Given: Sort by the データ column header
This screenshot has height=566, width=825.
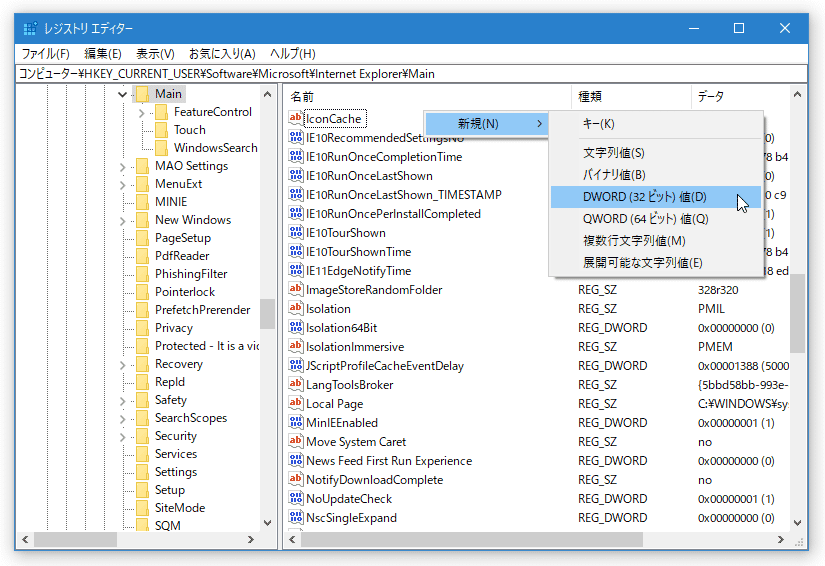Looking at the screenshot, I should click(740, 96).
